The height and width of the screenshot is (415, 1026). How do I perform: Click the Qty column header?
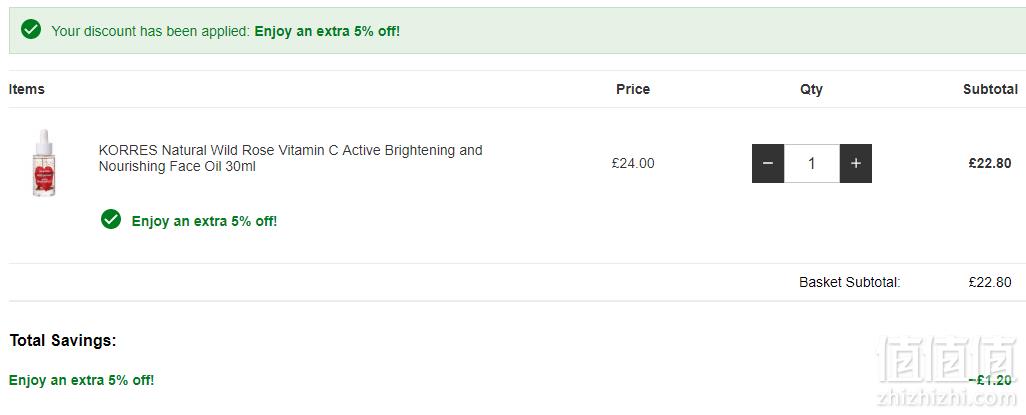coord(811,90)
